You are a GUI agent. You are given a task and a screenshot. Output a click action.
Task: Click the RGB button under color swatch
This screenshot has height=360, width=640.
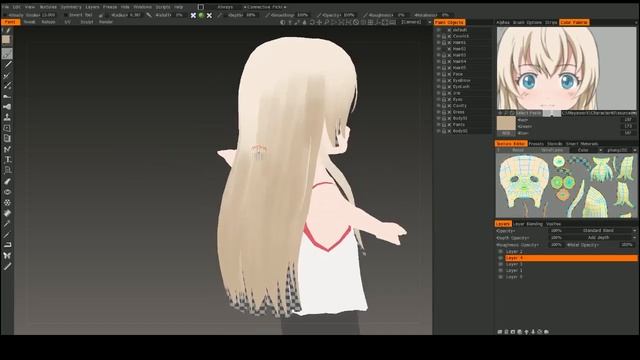(x=506, y=133)
